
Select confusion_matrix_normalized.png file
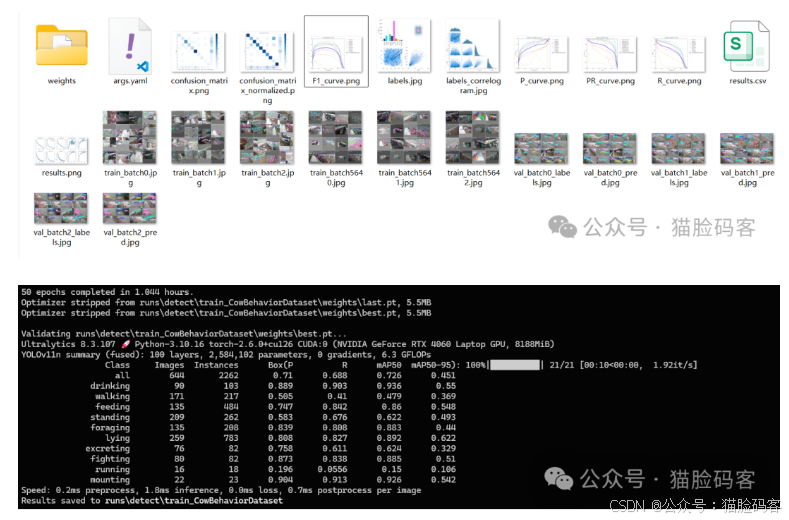pos(267,51)
